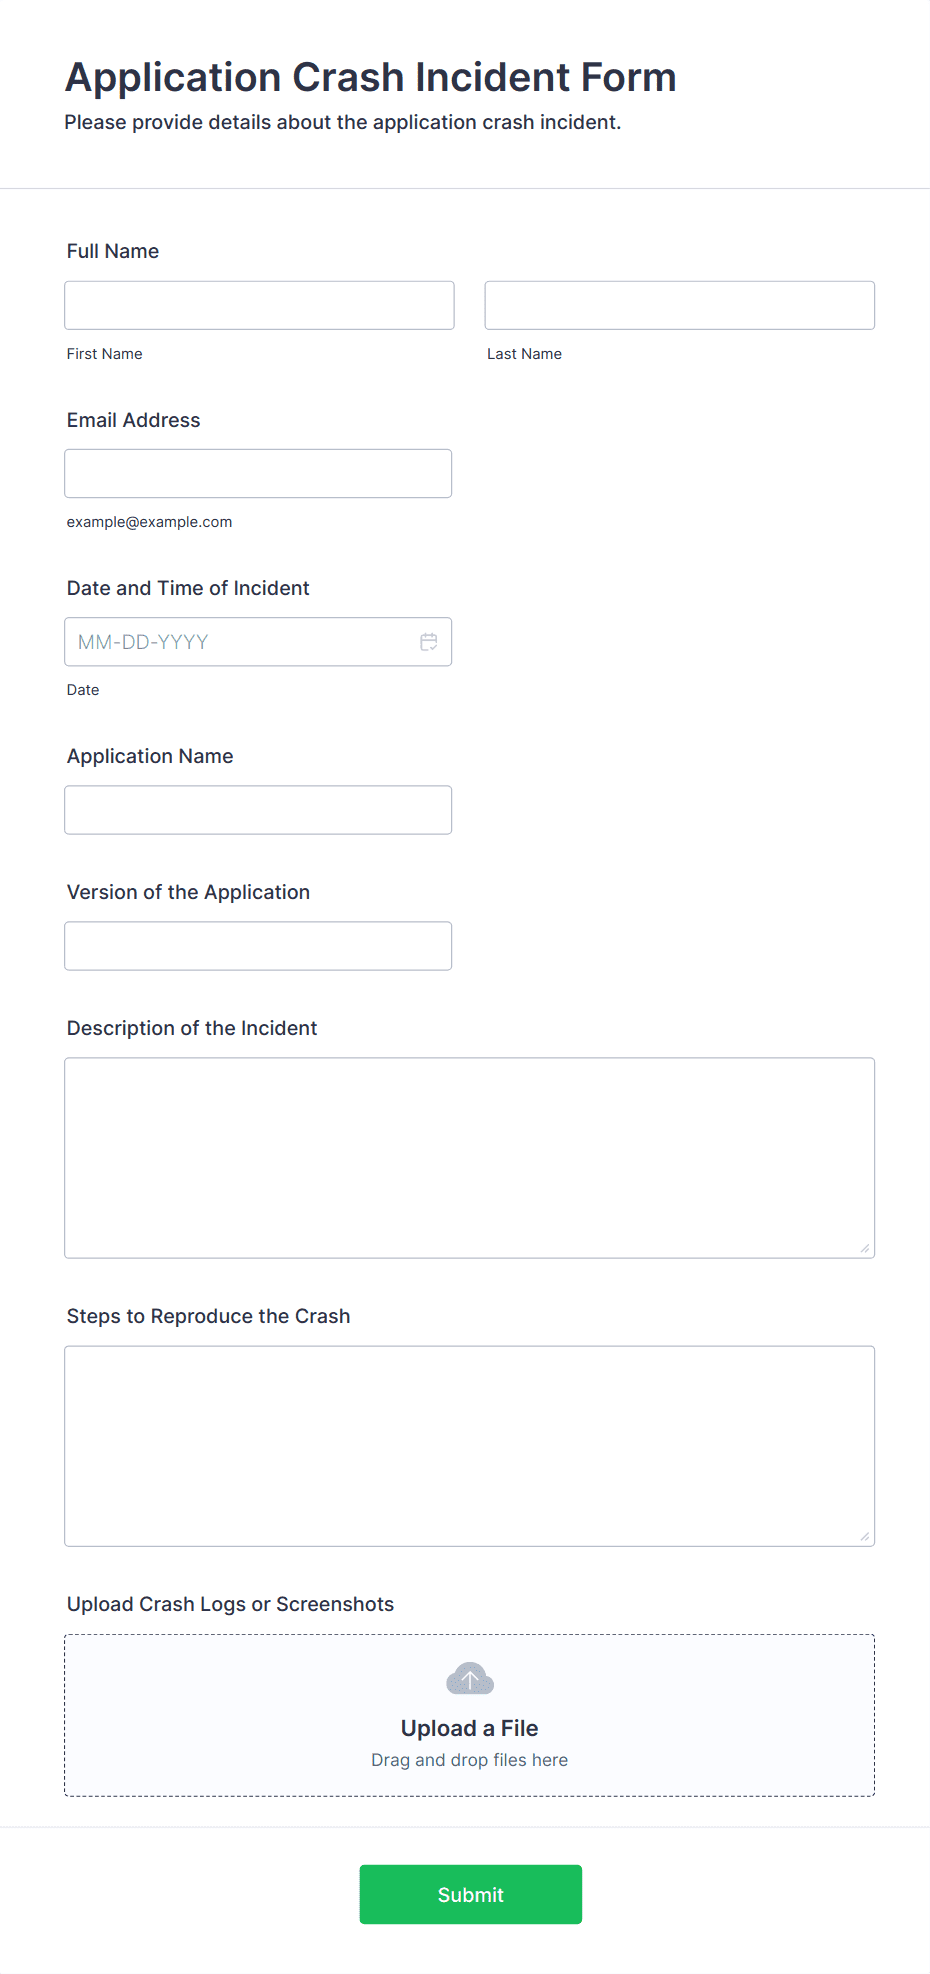Click the example@example.com hint text
Screen dimensions: 930x1974
[x=149, y=522]
